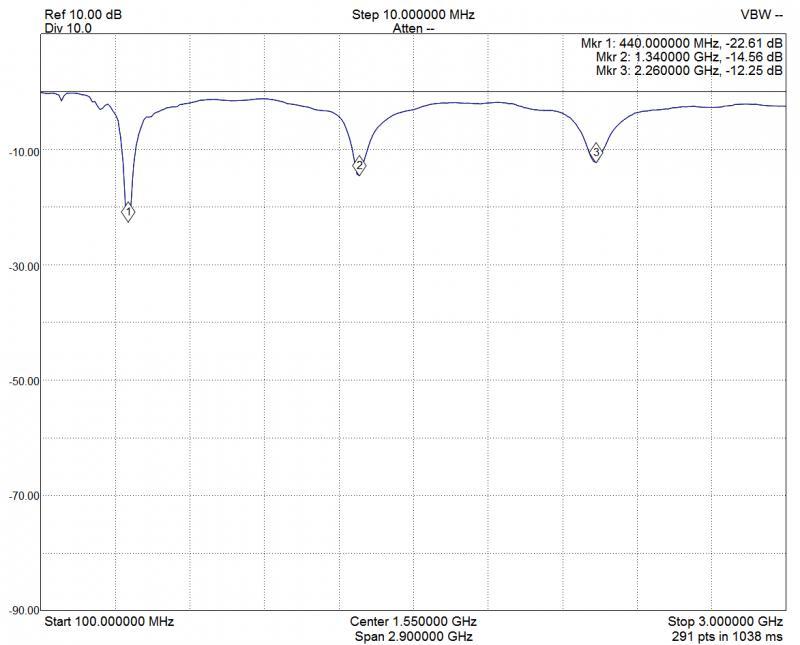Select marker 2 diamond on the trace
This screenshot has height=645, width=800.
(359, 167)
